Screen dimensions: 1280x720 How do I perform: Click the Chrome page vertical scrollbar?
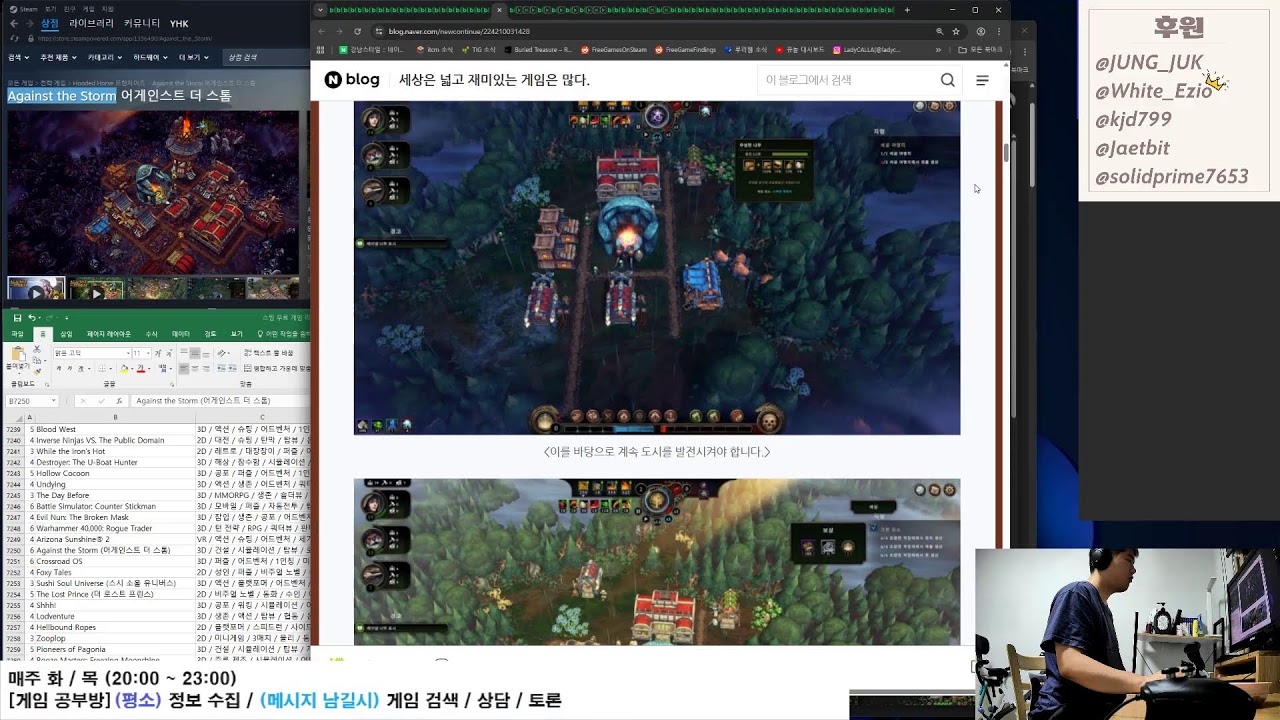1006,153
